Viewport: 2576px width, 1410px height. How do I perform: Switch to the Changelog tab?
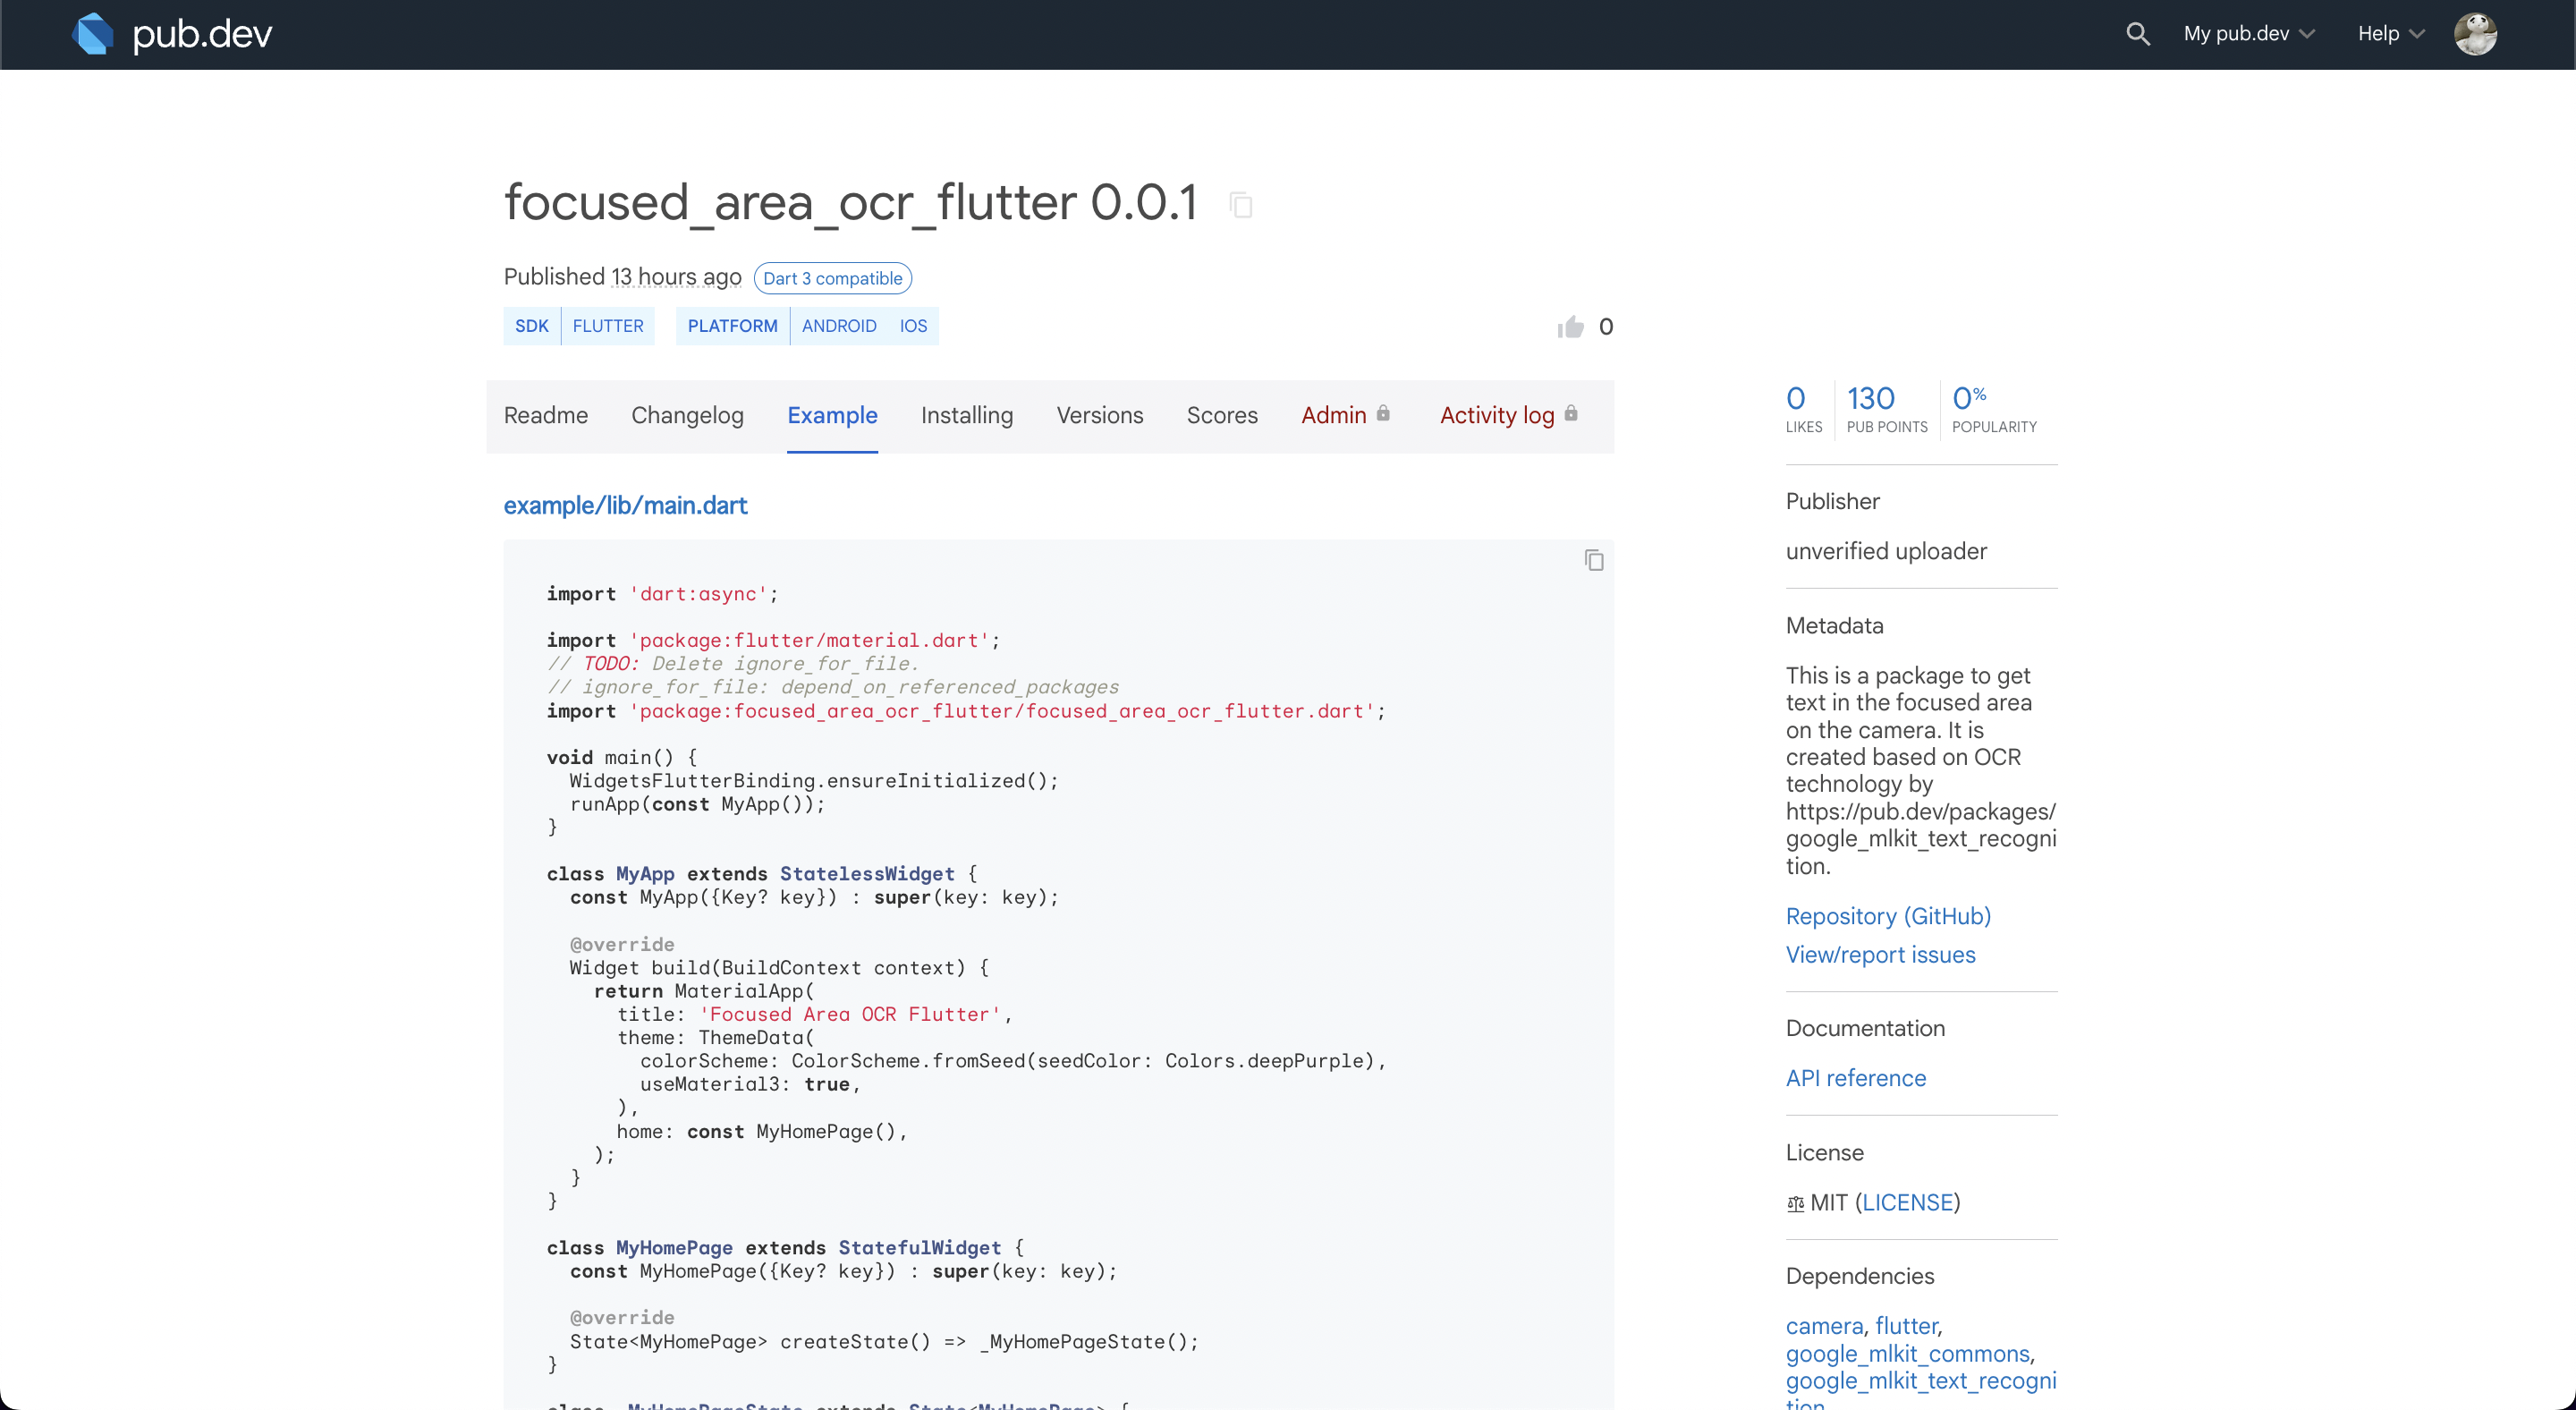[x=687, y=415]
